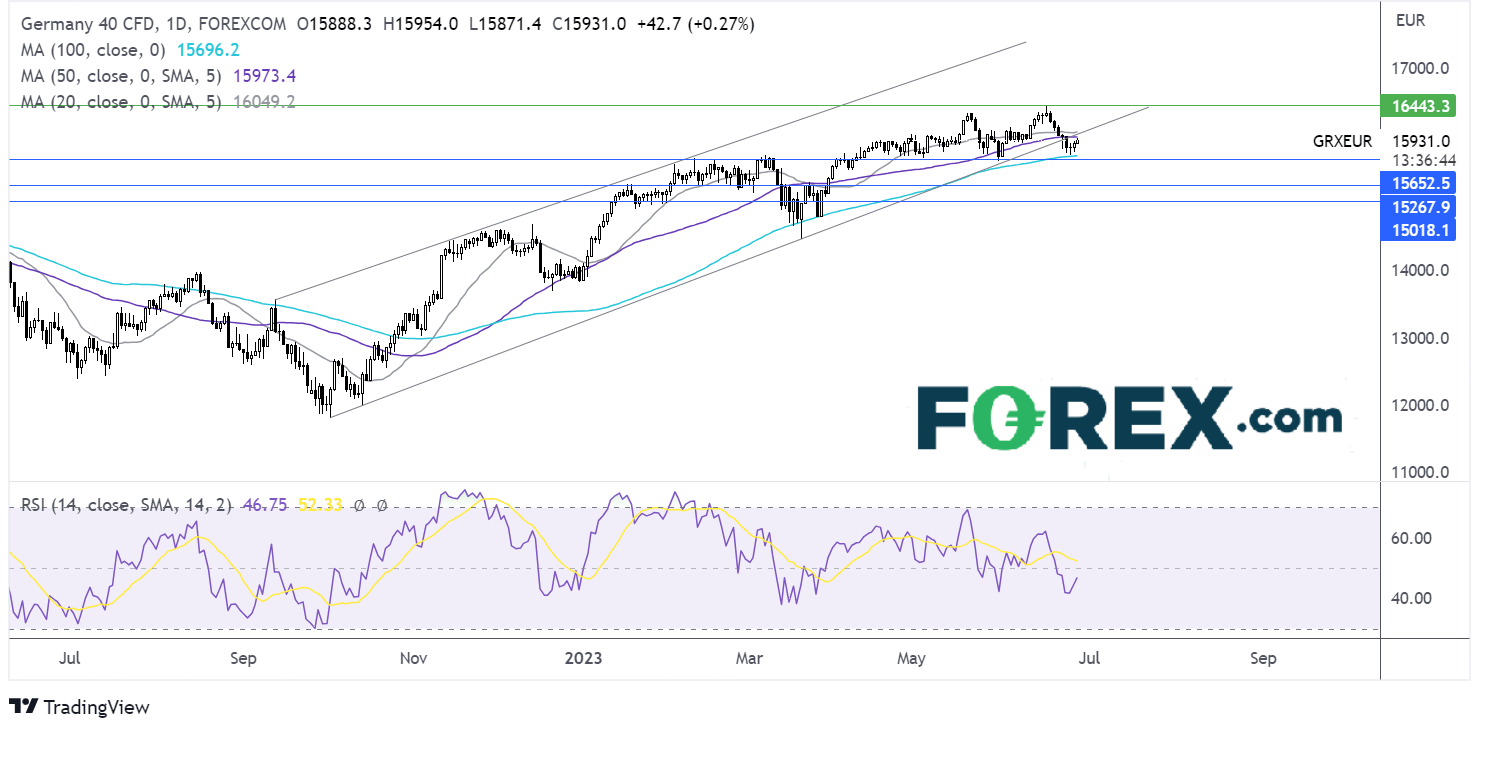The height and width of the screenshot is (773, 1491).
Task: Click the 15018.1 price label
Action: 1417,230
